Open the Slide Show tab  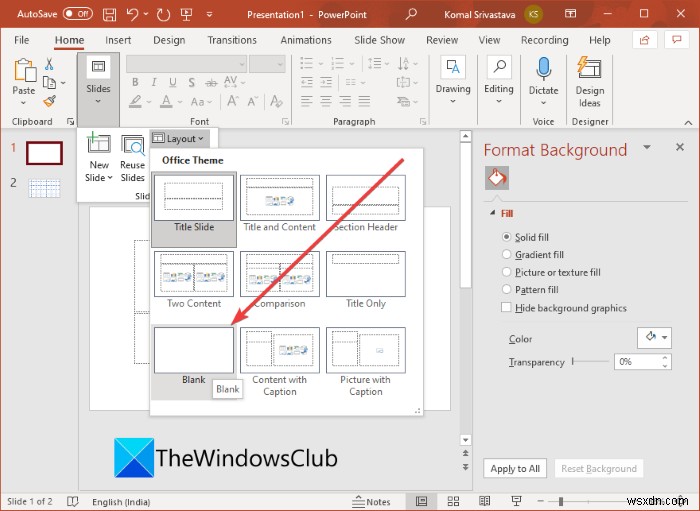[379, 40]
